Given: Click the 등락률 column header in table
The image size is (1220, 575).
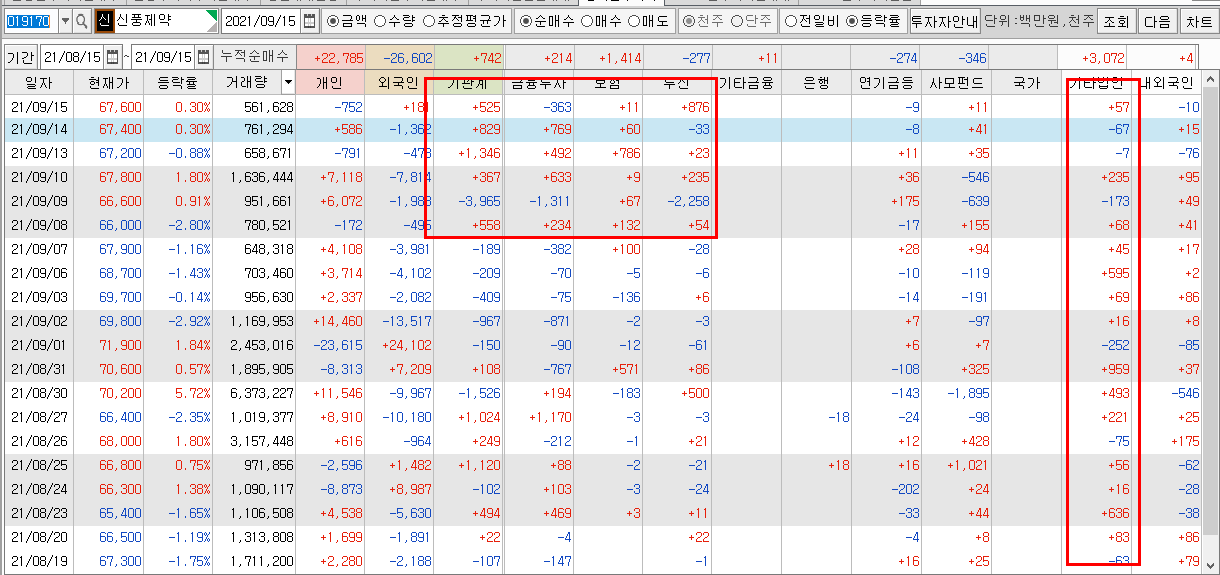Looking at the screenshot, I should (x=178, y=84).
